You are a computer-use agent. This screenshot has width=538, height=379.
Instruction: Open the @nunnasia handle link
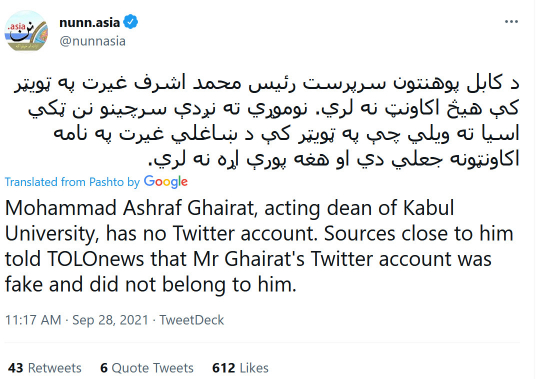pos(92,41)
